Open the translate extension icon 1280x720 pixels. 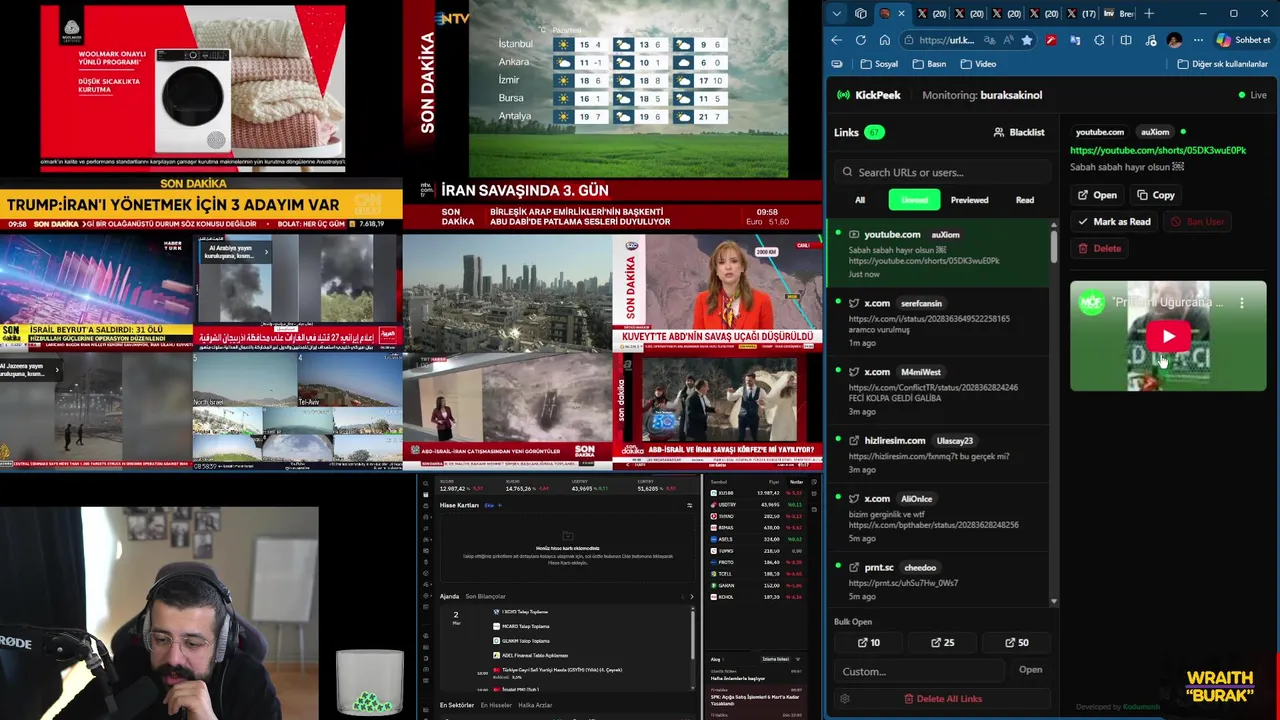click(1075, 40)
